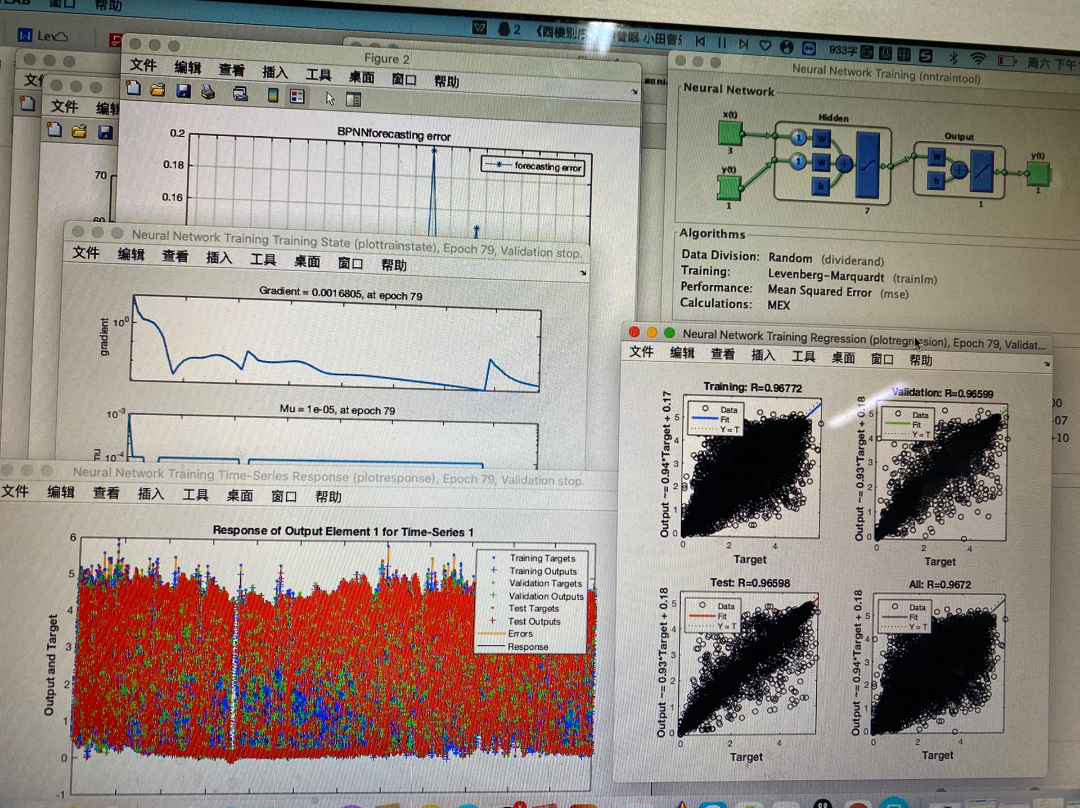
Task: Open 桌面 menu in Time-Series Response window
Action: click(x=240, y=495)
